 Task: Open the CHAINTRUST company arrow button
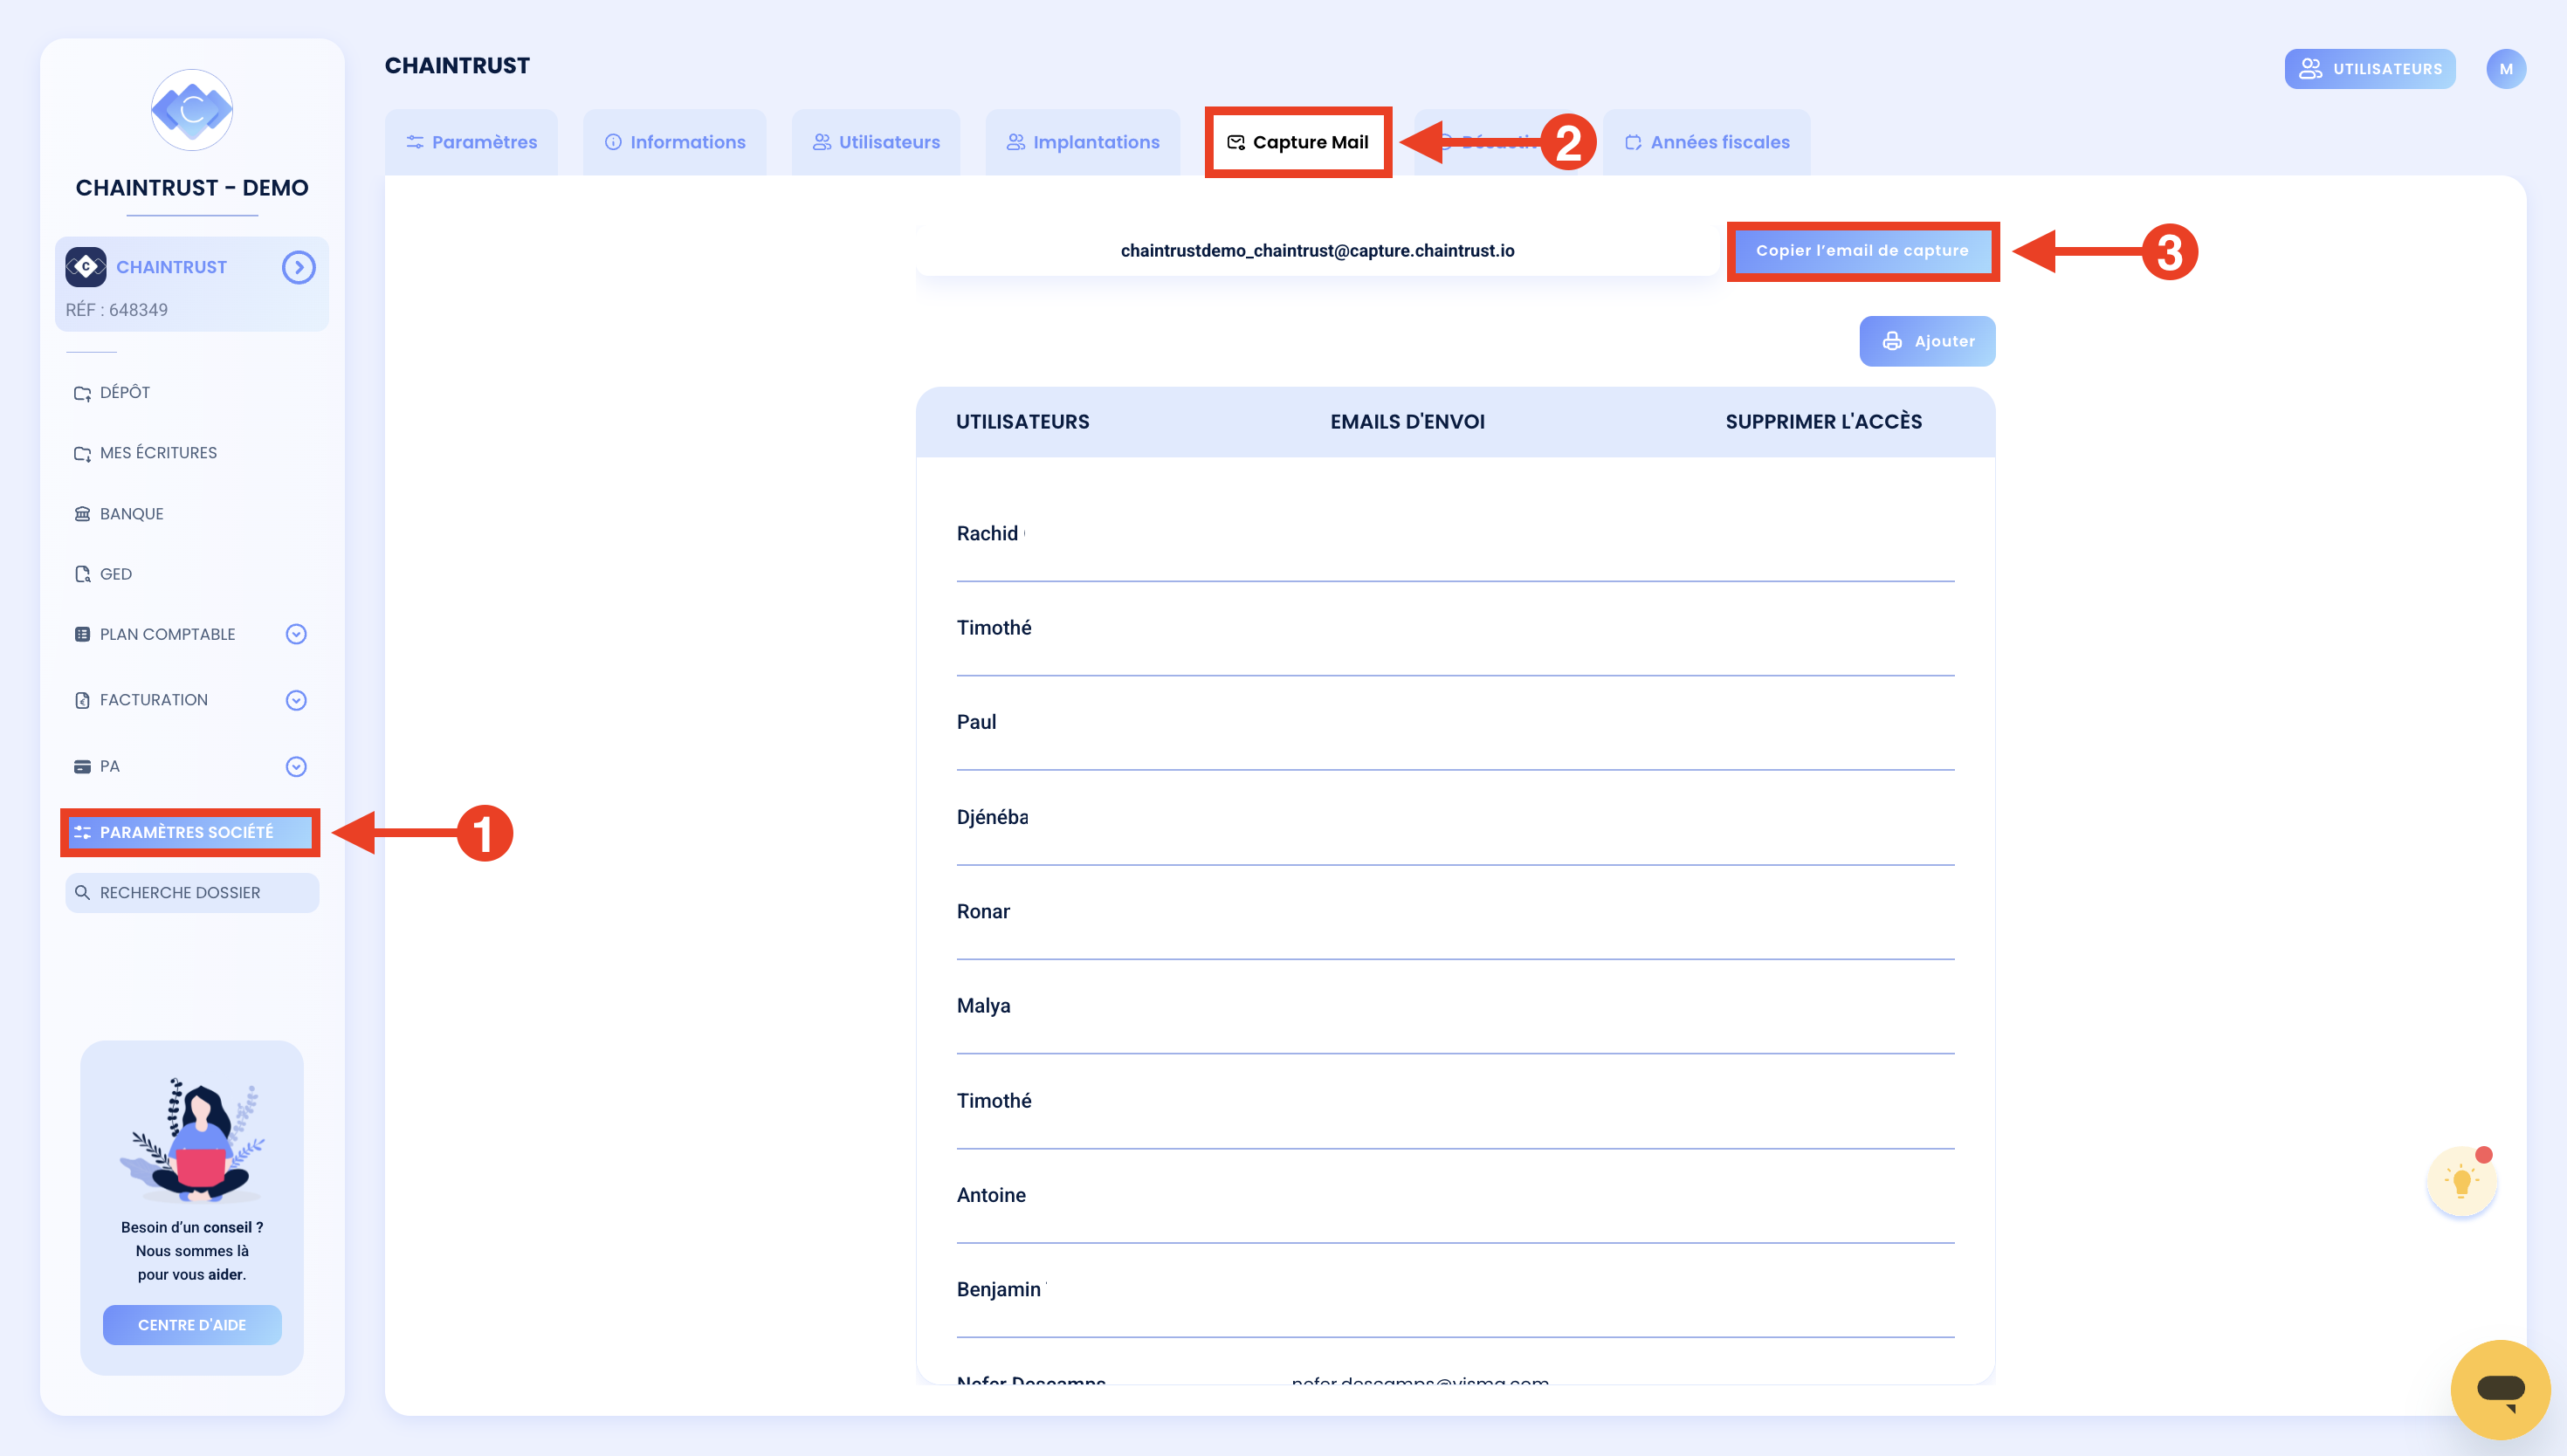pos(298,267)
